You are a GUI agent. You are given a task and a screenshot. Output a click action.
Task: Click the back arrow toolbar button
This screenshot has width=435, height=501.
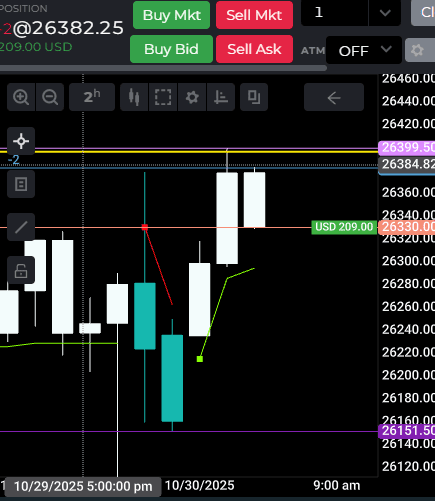click(334, 97)
